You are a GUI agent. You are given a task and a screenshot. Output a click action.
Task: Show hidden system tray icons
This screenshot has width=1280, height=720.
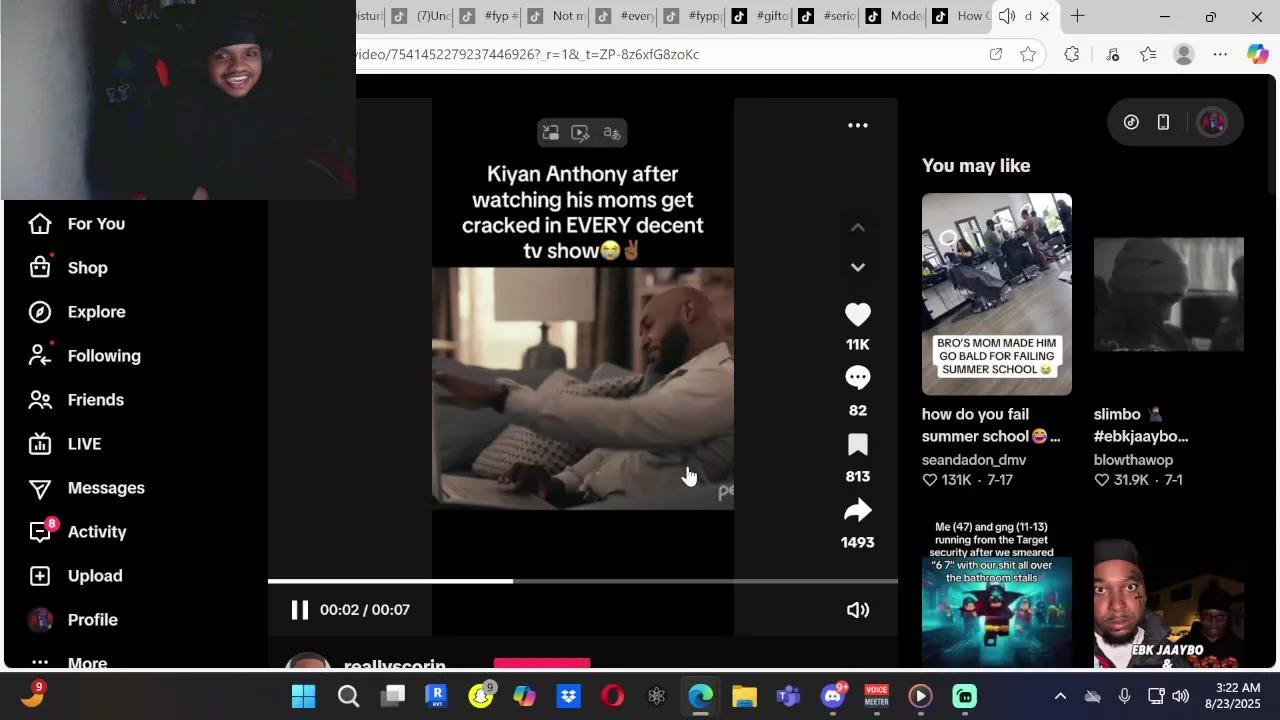click(1060, 696)
